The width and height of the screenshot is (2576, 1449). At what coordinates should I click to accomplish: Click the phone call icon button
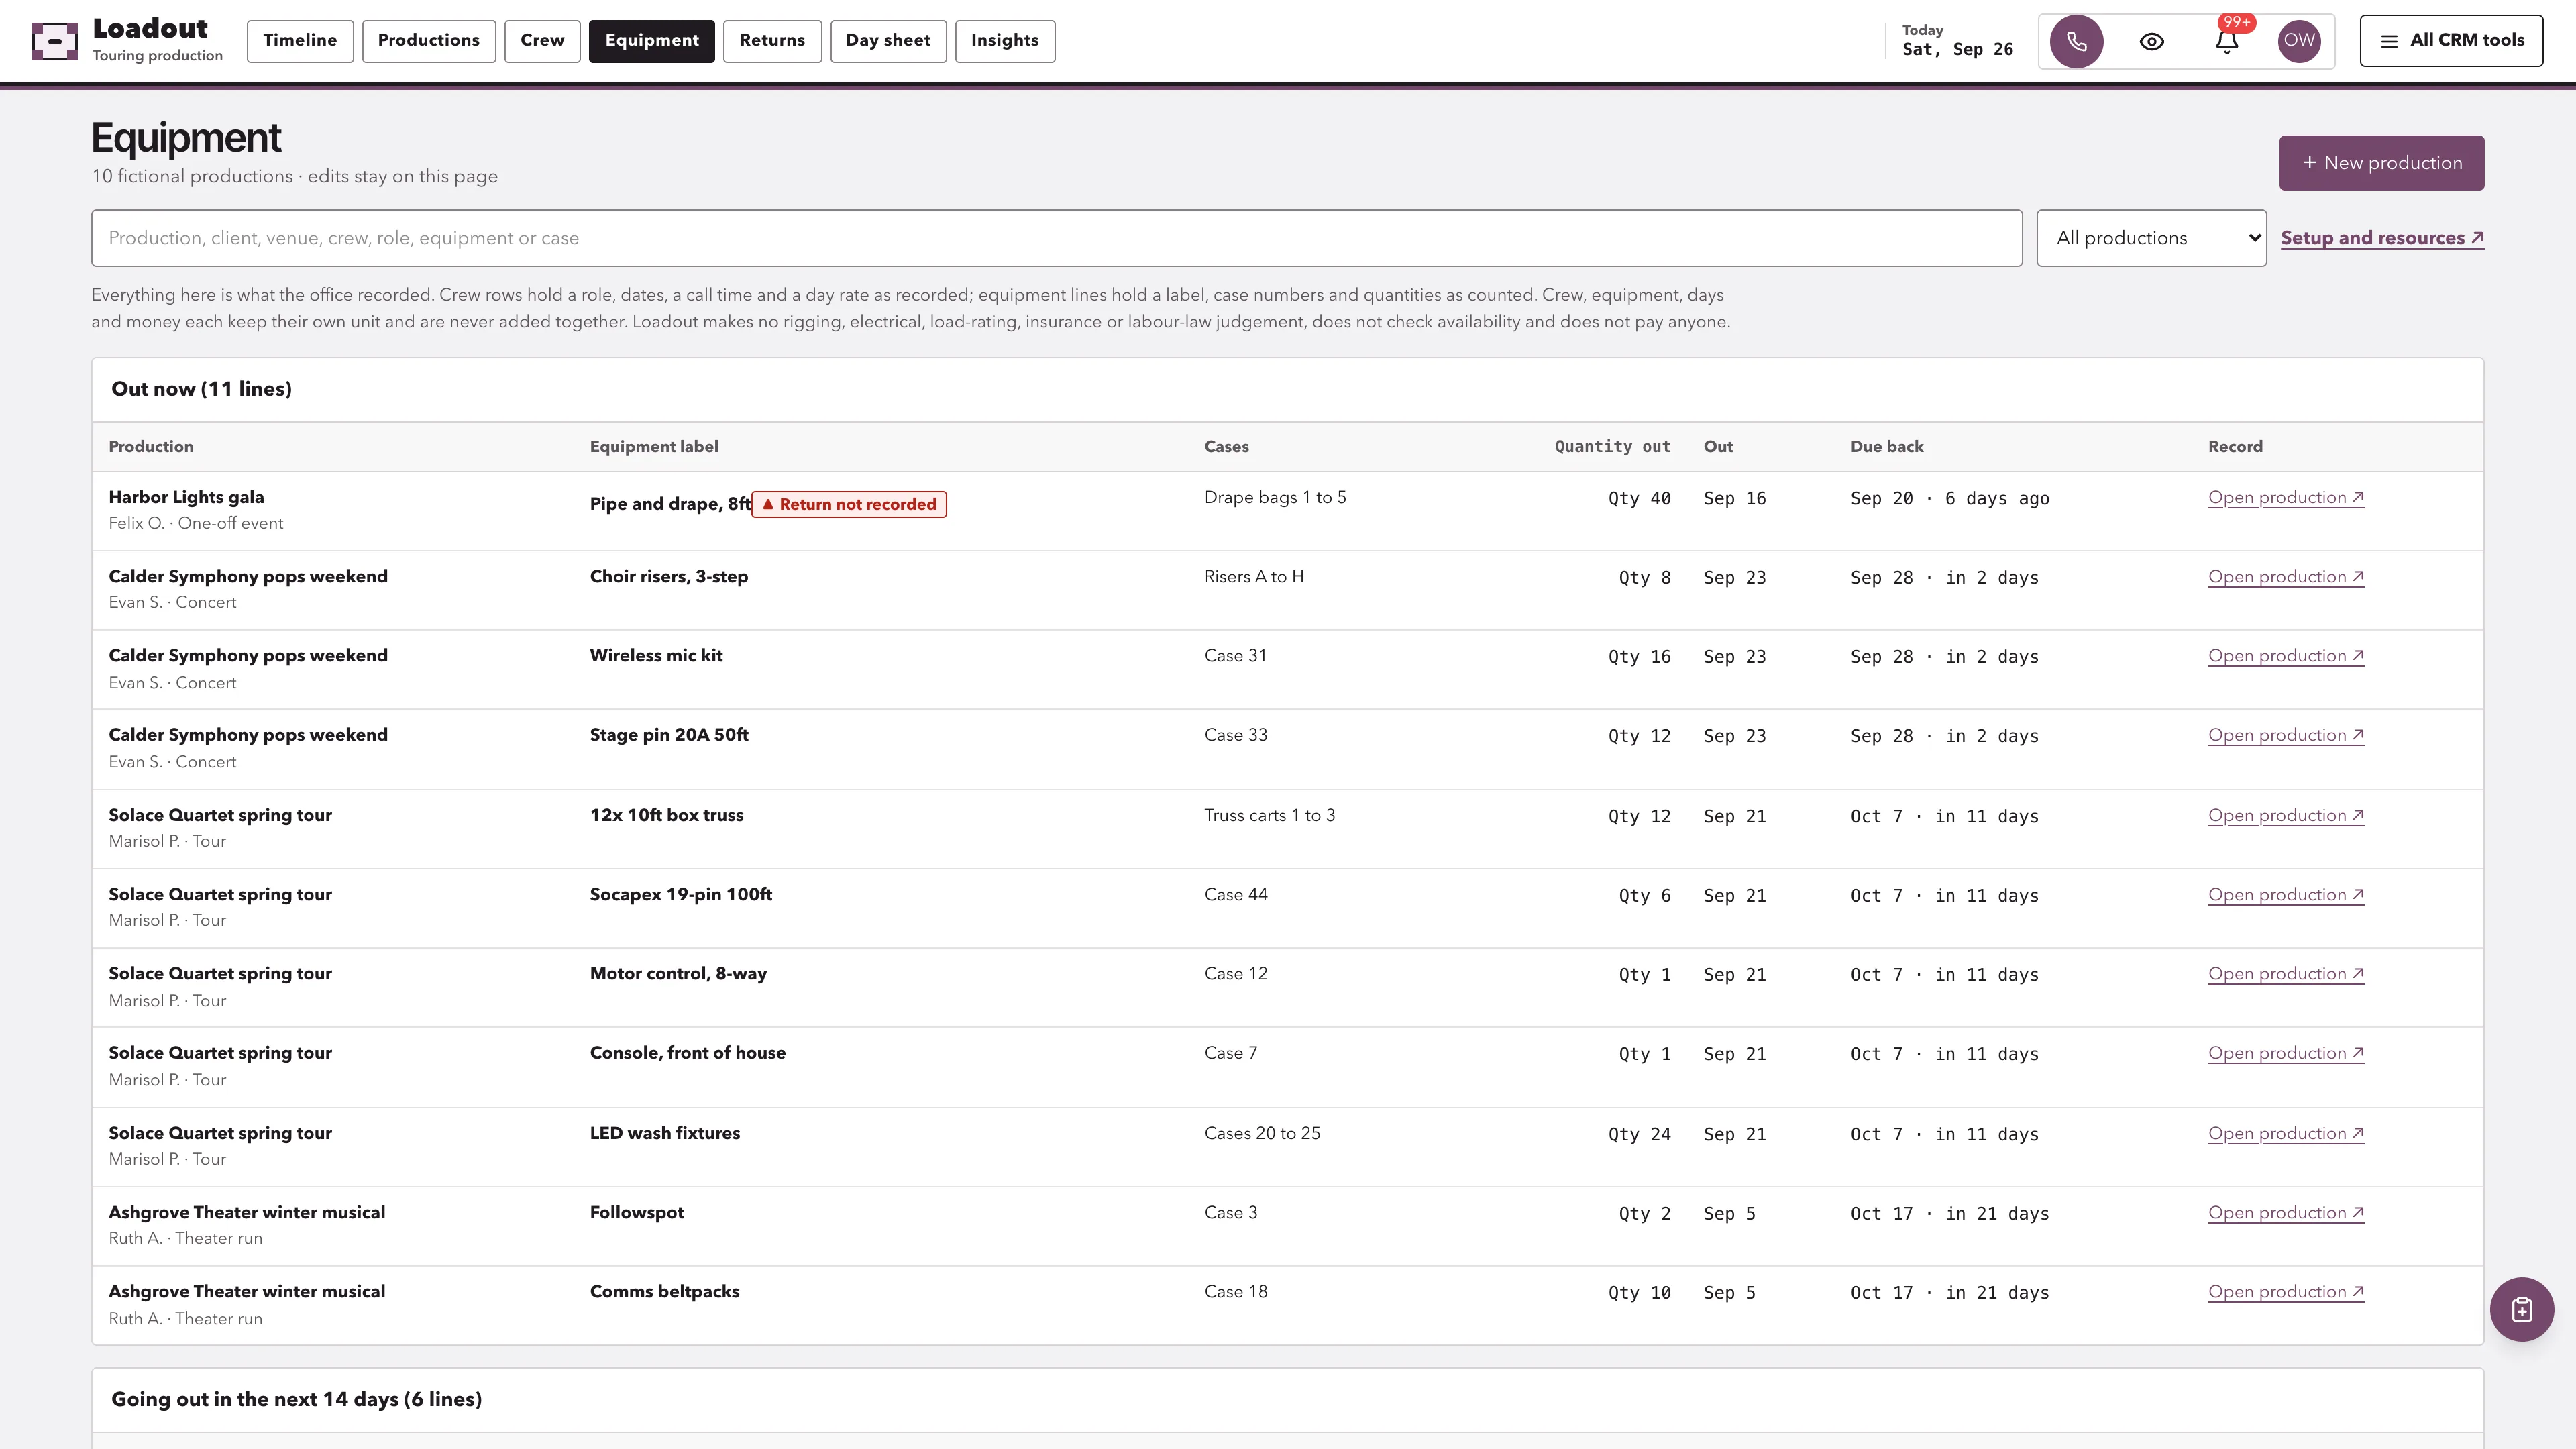coord(2076,41)
